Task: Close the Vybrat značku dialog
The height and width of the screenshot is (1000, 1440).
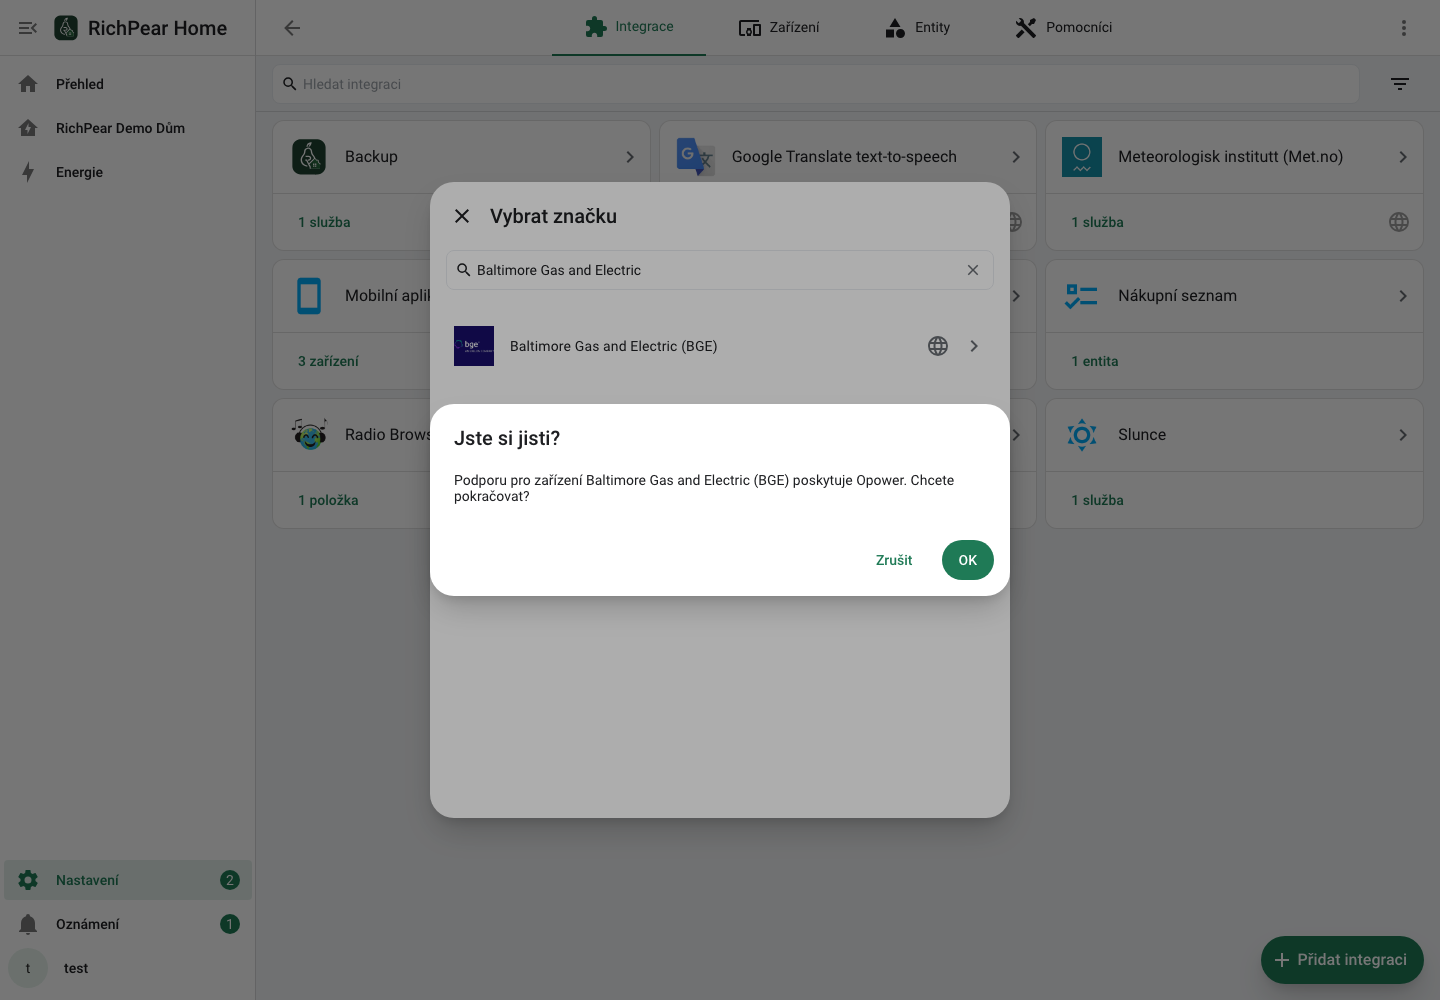Action: (462, 216)
